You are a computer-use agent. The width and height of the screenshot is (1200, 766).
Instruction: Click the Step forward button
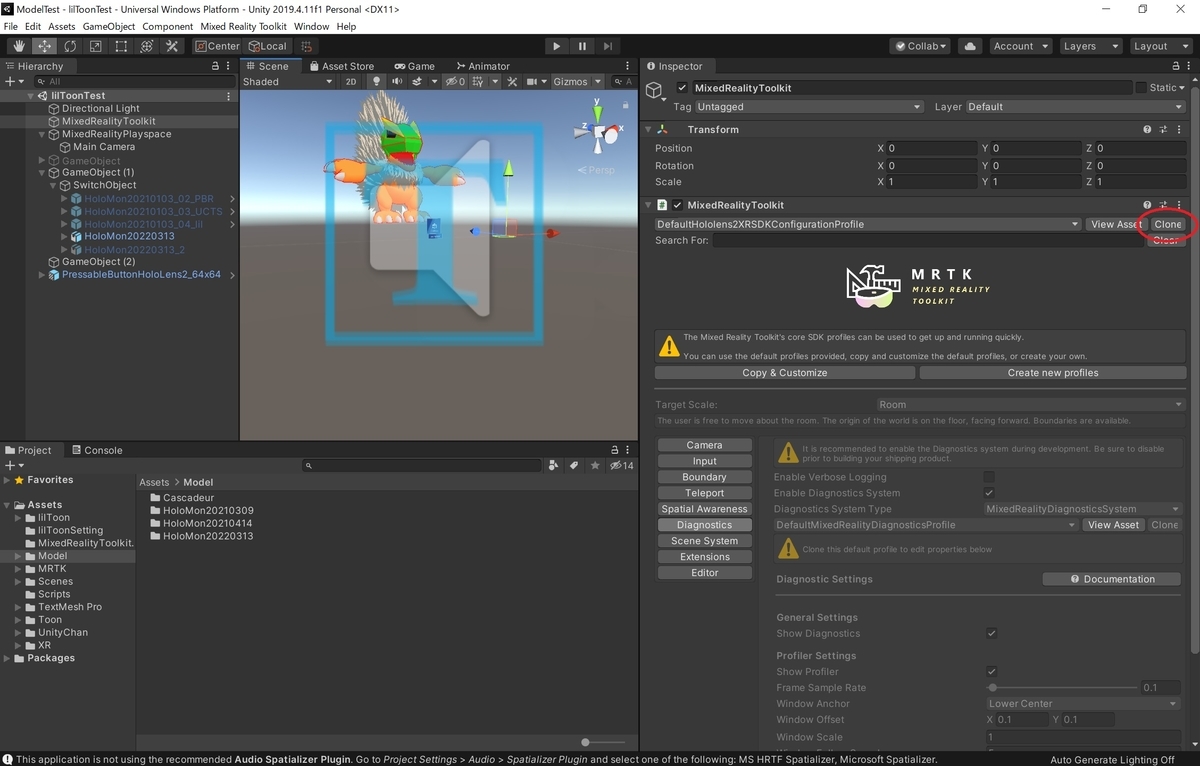pyautogui.click(x=608, y=46)
